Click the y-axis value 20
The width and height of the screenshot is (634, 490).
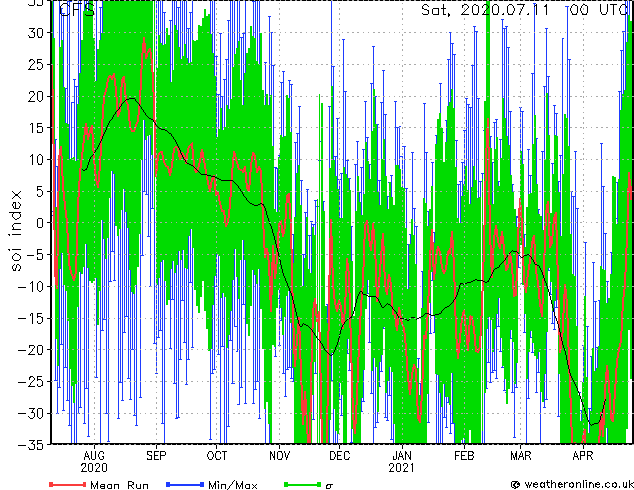tap(35, 96)
